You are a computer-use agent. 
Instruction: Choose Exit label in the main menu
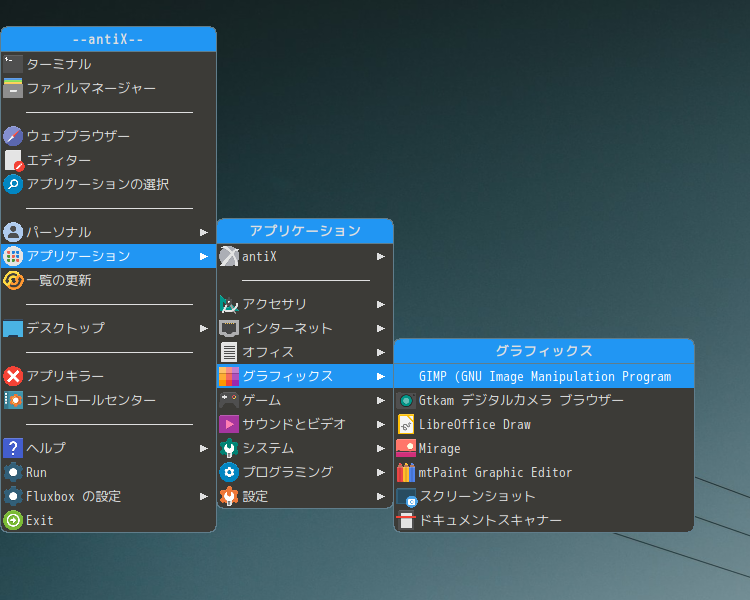coord(40,520)
